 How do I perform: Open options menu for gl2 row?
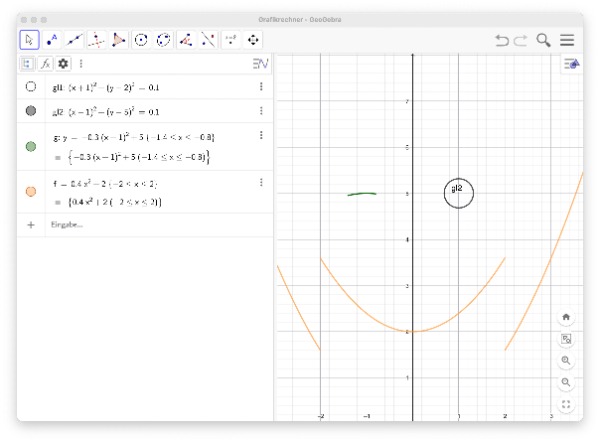(x=261, y=111)
